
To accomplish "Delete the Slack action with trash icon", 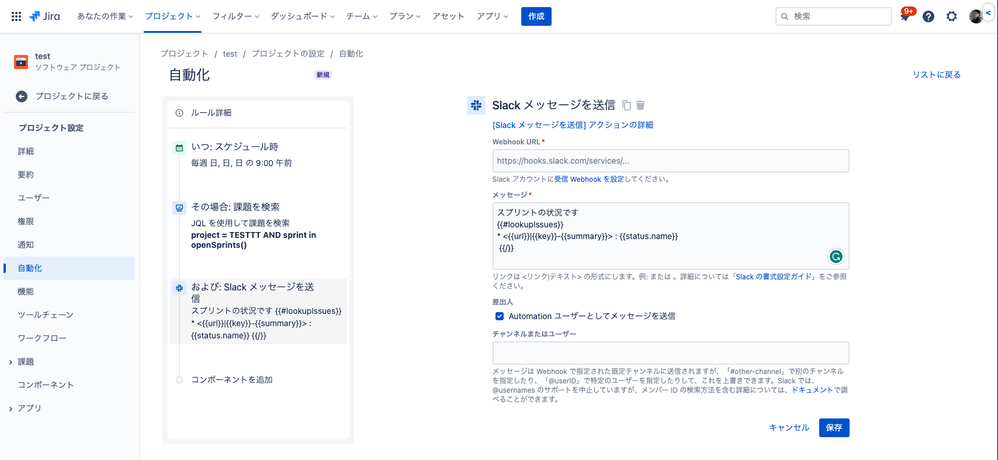I will [640, 105].
